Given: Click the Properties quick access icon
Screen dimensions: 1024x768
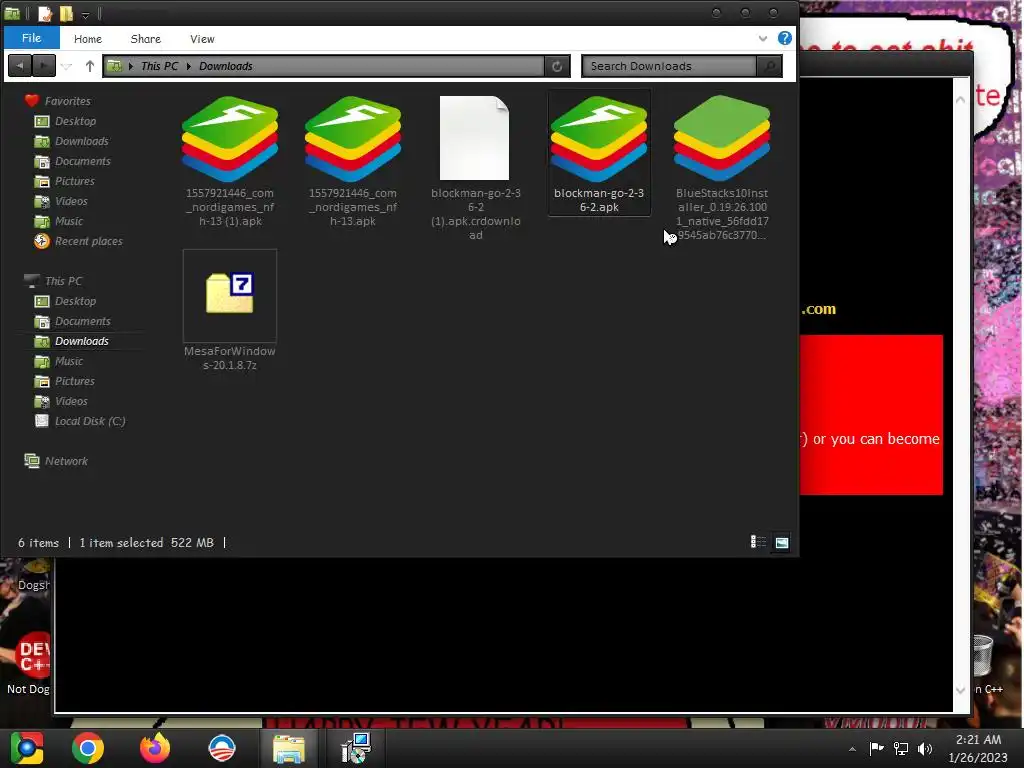Looking at the screenshot, I should pyautogui.click(x=44, y=13).
